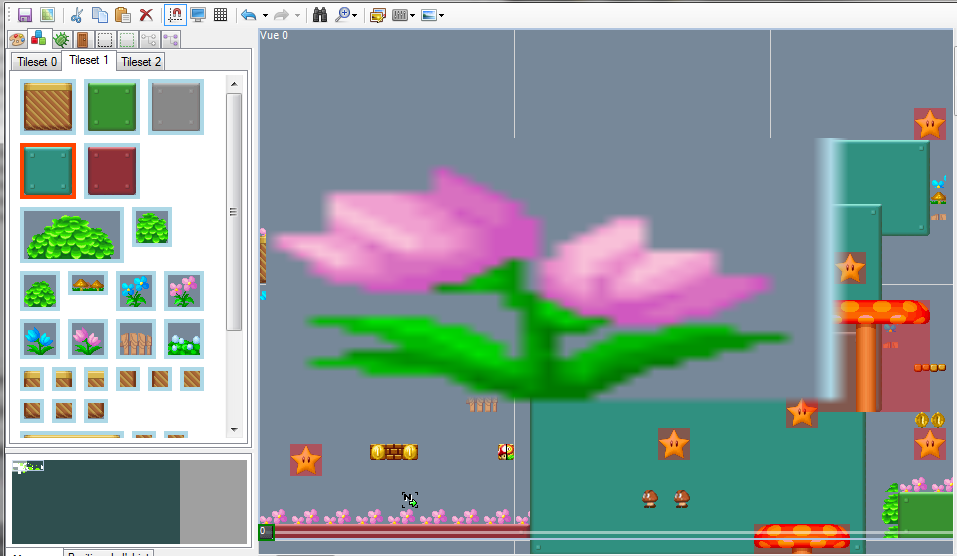Viewport: 957px width, 556px height.
Task: Open the purple connected nodes panel tab
Action: click(171, 40)
